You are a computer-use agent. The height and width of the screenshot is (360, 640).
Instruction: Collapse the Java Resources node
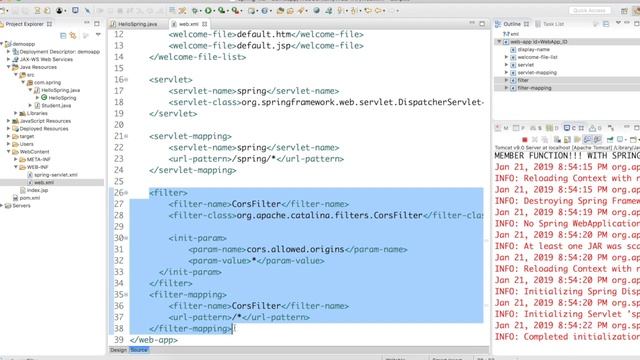9,67
